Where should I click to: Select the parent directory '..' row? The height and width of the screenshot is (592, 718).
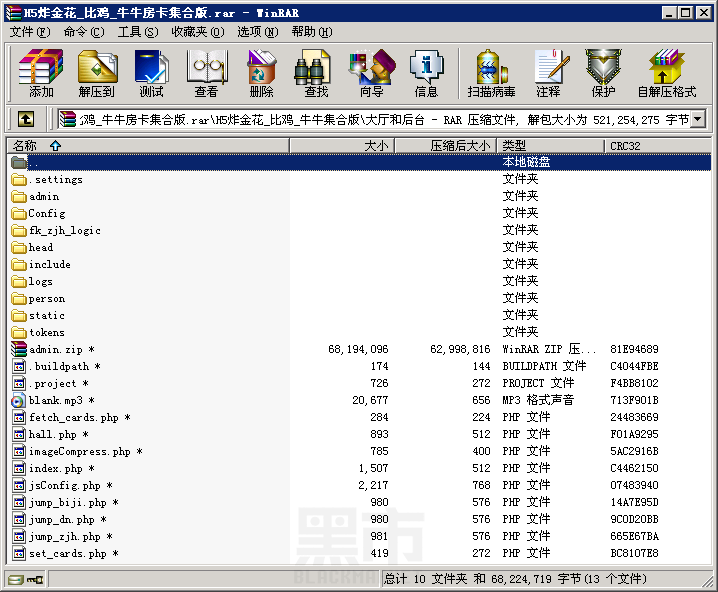pyautogui.click(x=360, y=162)
